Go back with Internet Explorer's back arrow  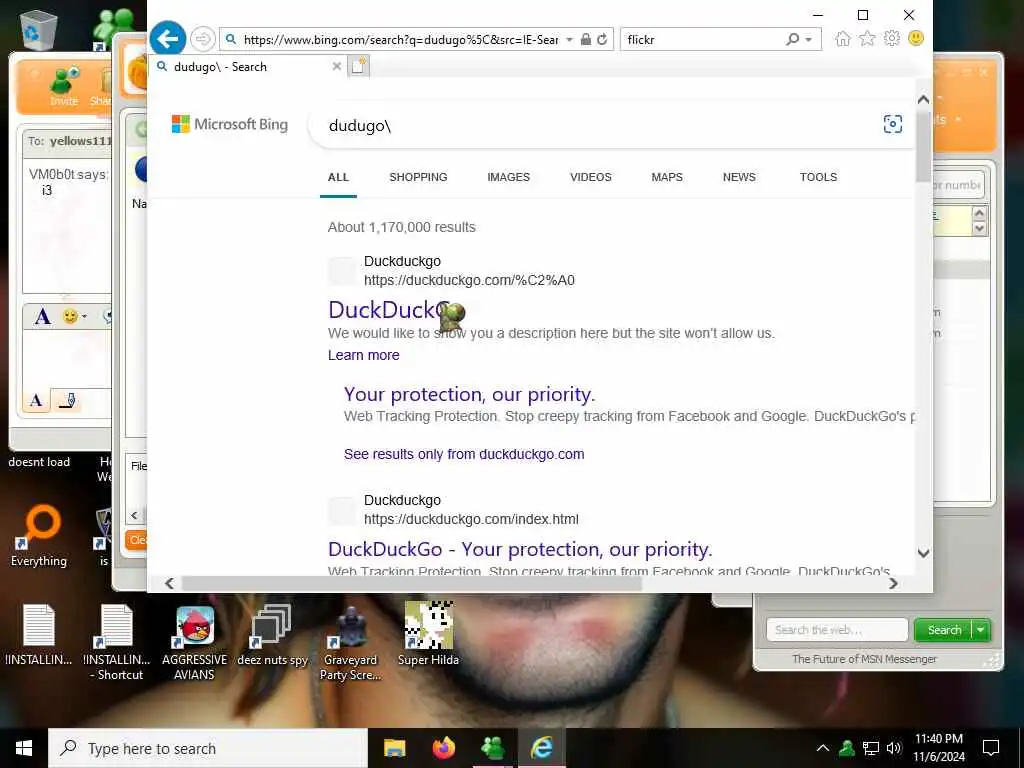click(168, 39)
